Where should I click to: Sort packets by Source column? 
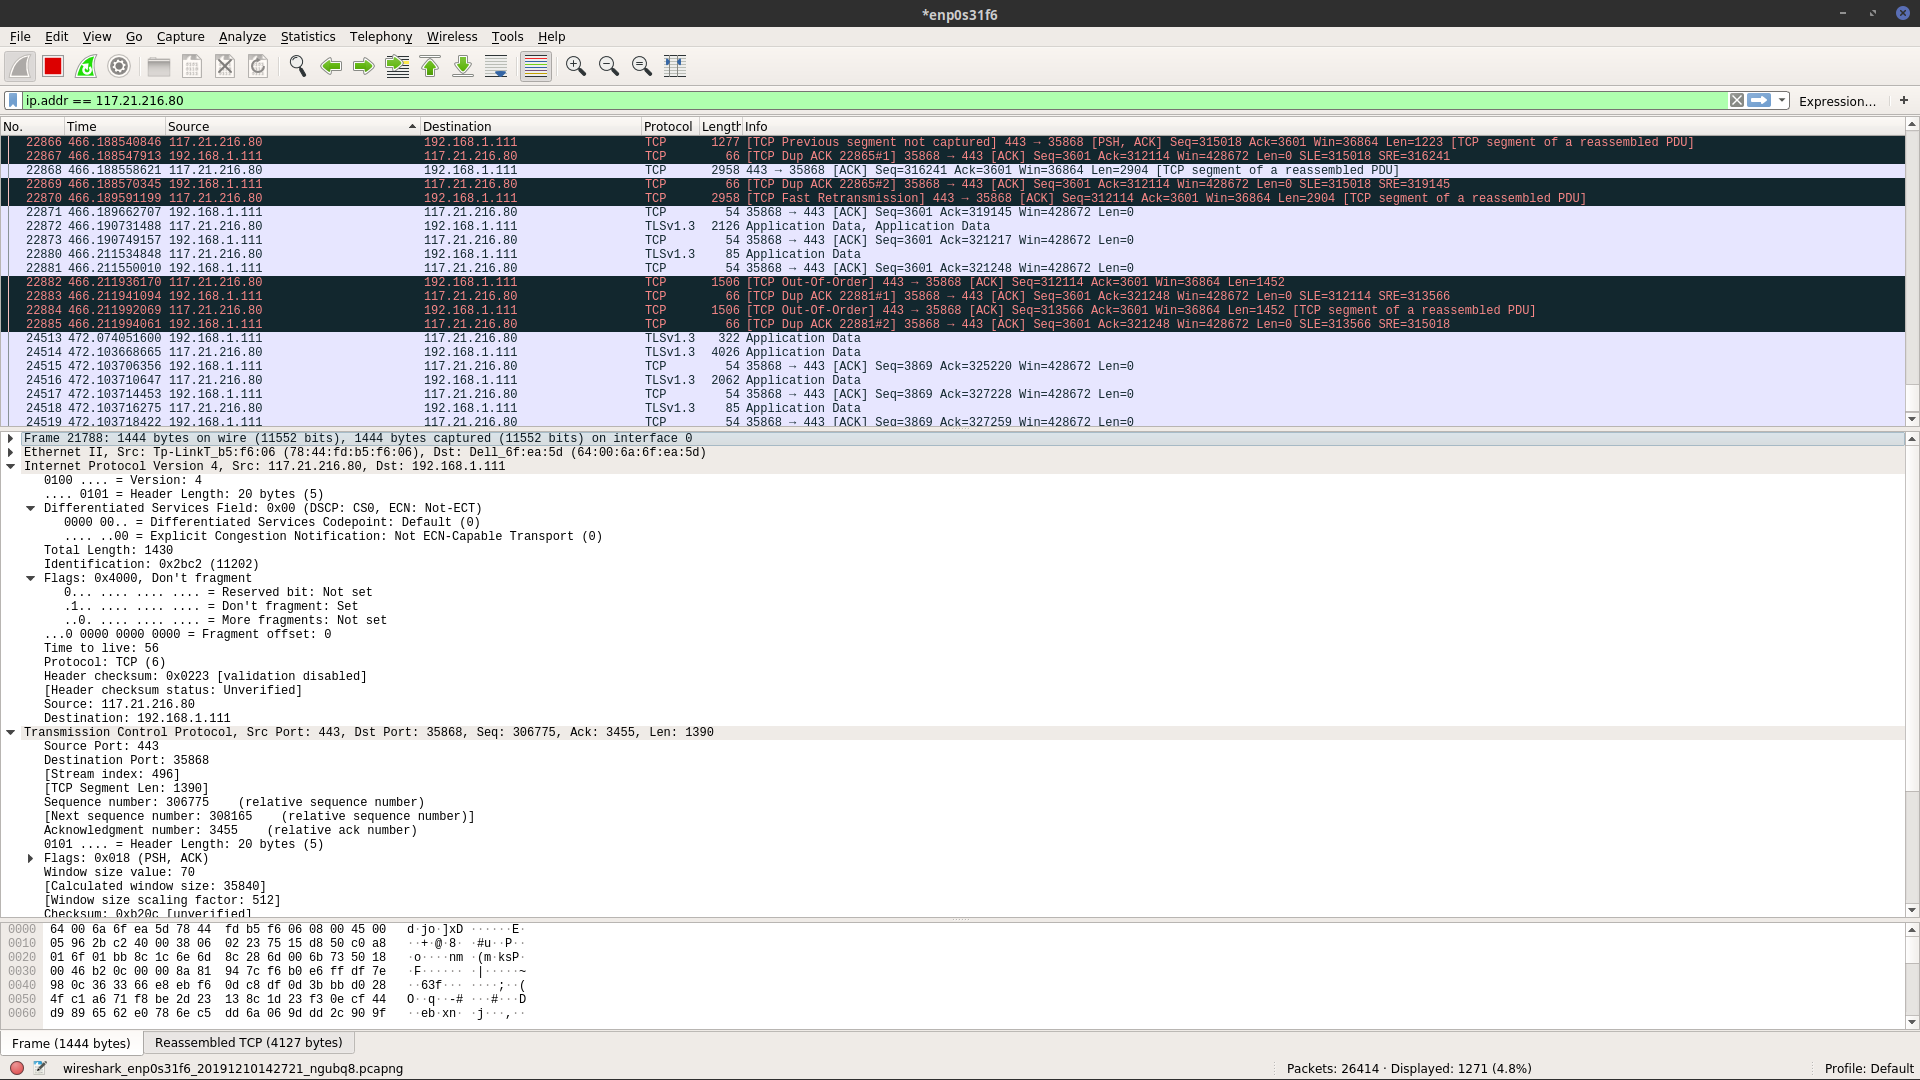(292, 126)
